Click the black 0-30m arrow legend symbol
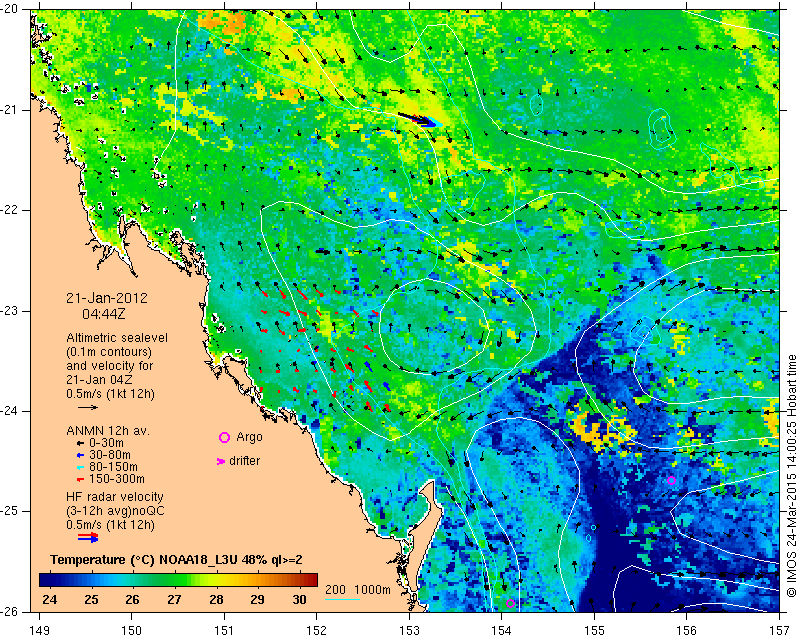 (x=80, y=443)
